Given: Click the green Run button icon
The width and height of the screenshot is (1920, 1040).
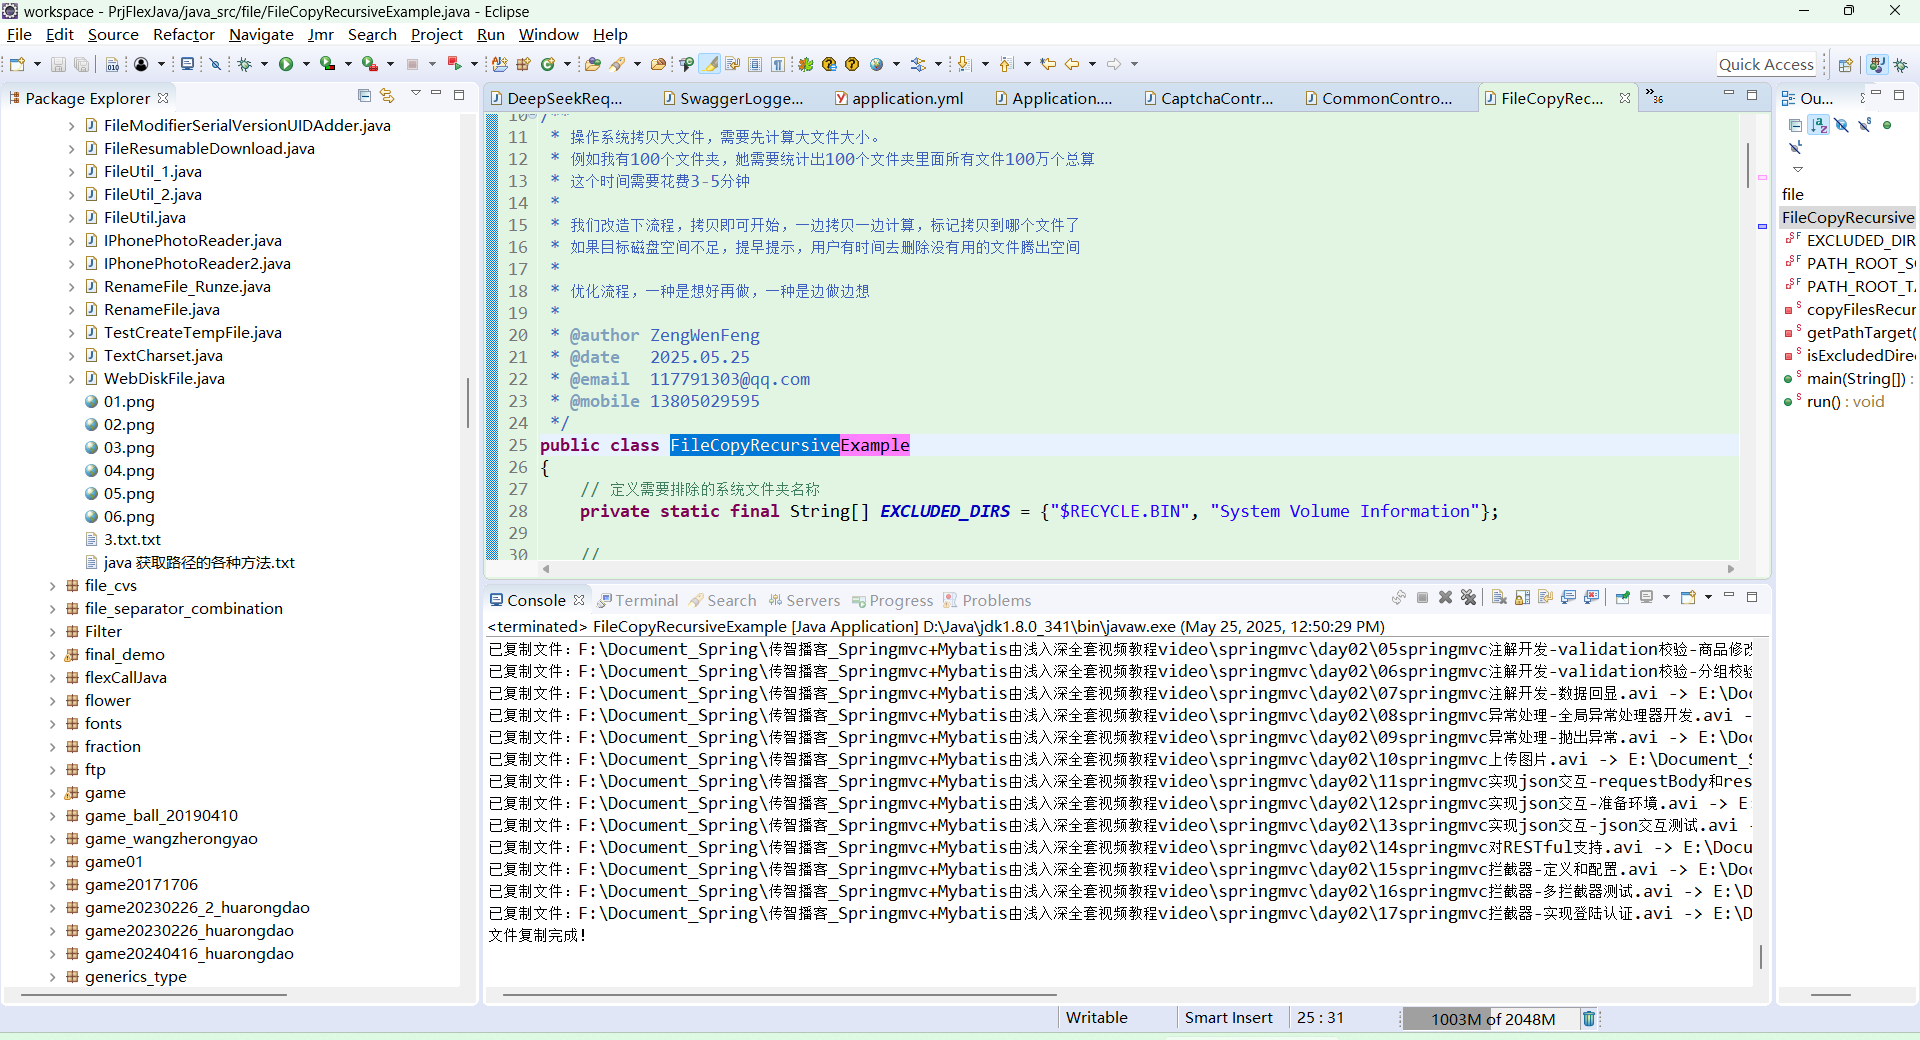Looking at the screenshot, I should pyautogui.click(x=286, y=64).
